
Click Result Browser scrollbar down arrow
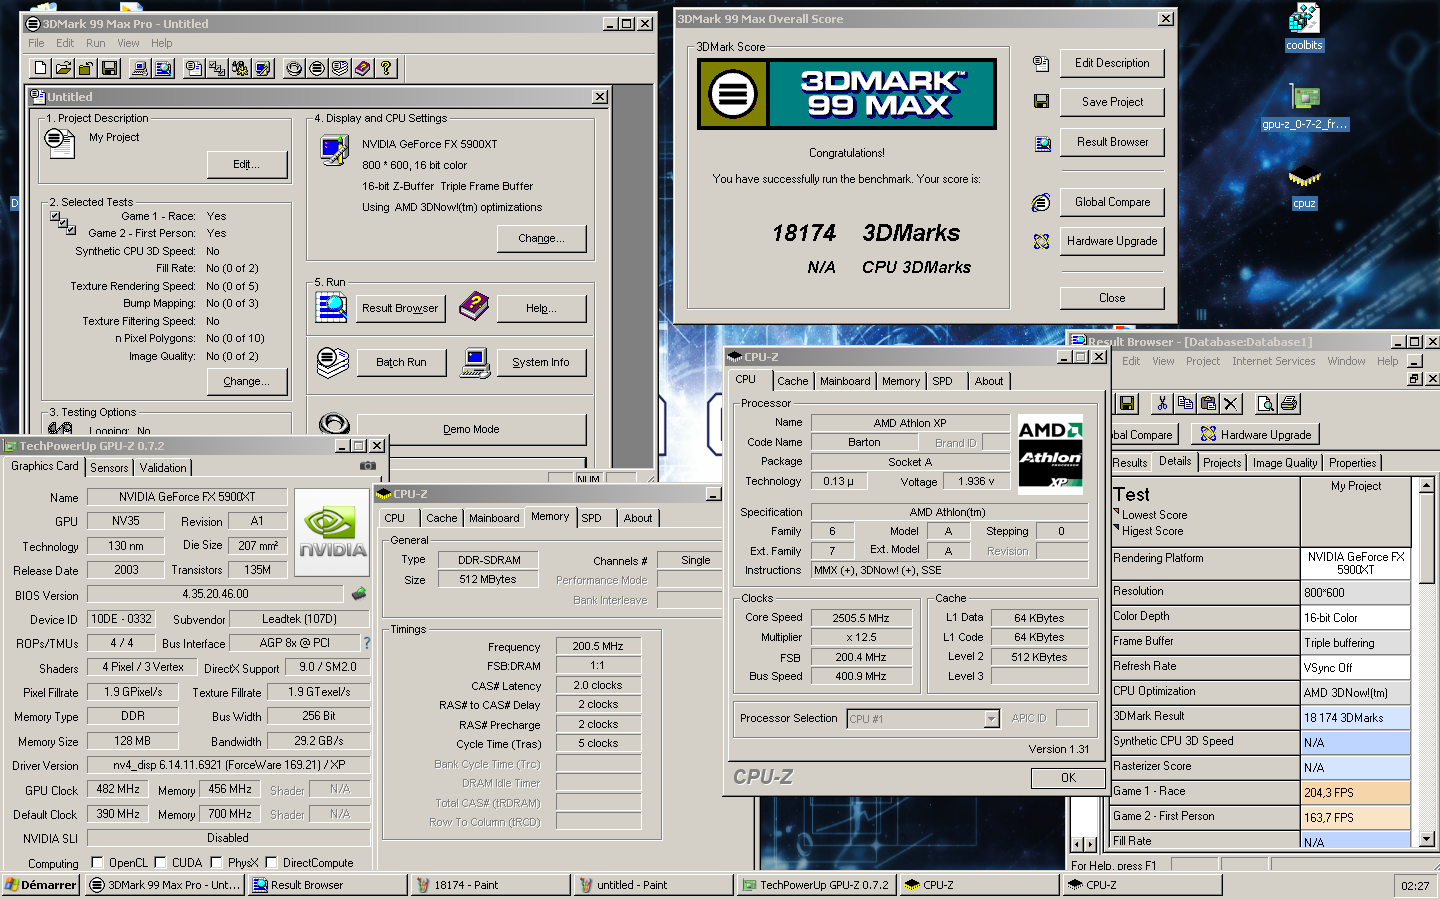[1427, 839]
